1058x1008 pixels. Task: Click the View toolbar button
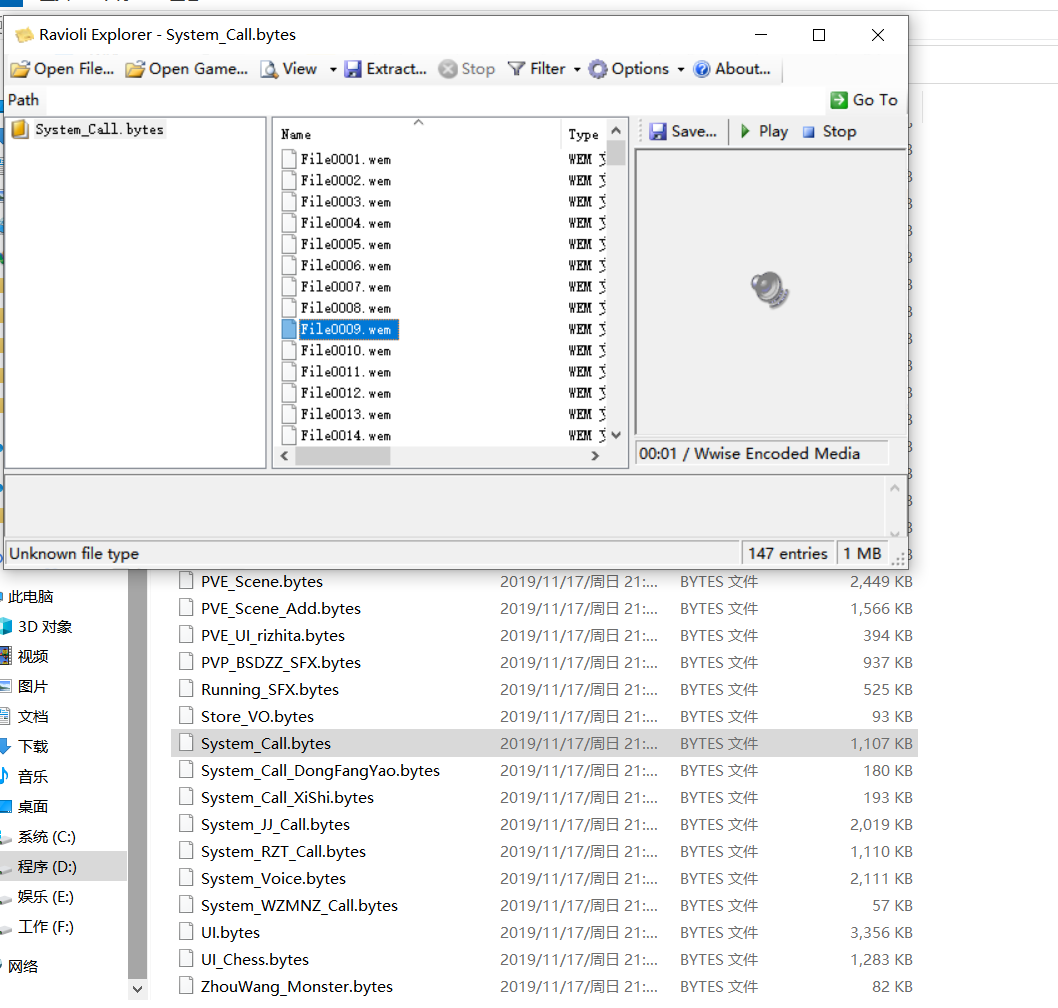[289, 69]
